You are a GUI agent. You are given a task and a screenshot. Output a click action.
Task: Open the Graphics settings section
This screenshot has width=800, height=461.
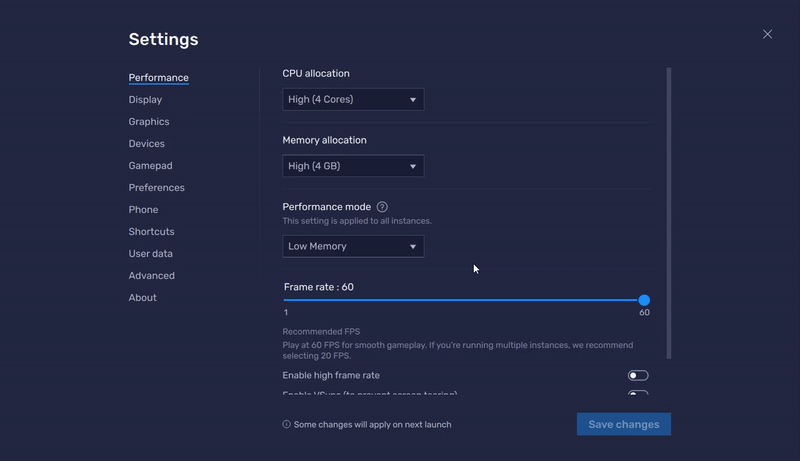pyautogui.click(x=149, y=122)
